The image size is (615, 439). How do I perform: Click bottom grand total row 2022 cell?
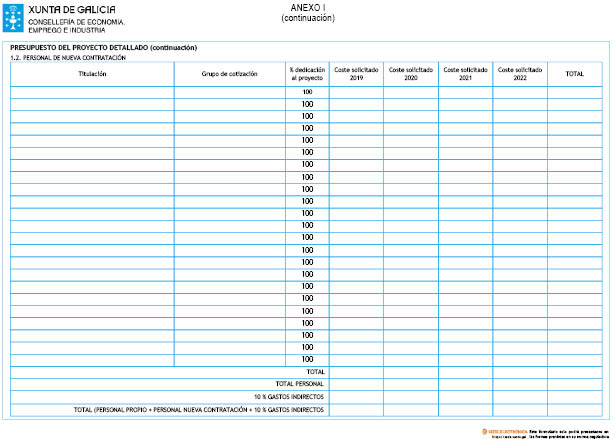point(519,410)
